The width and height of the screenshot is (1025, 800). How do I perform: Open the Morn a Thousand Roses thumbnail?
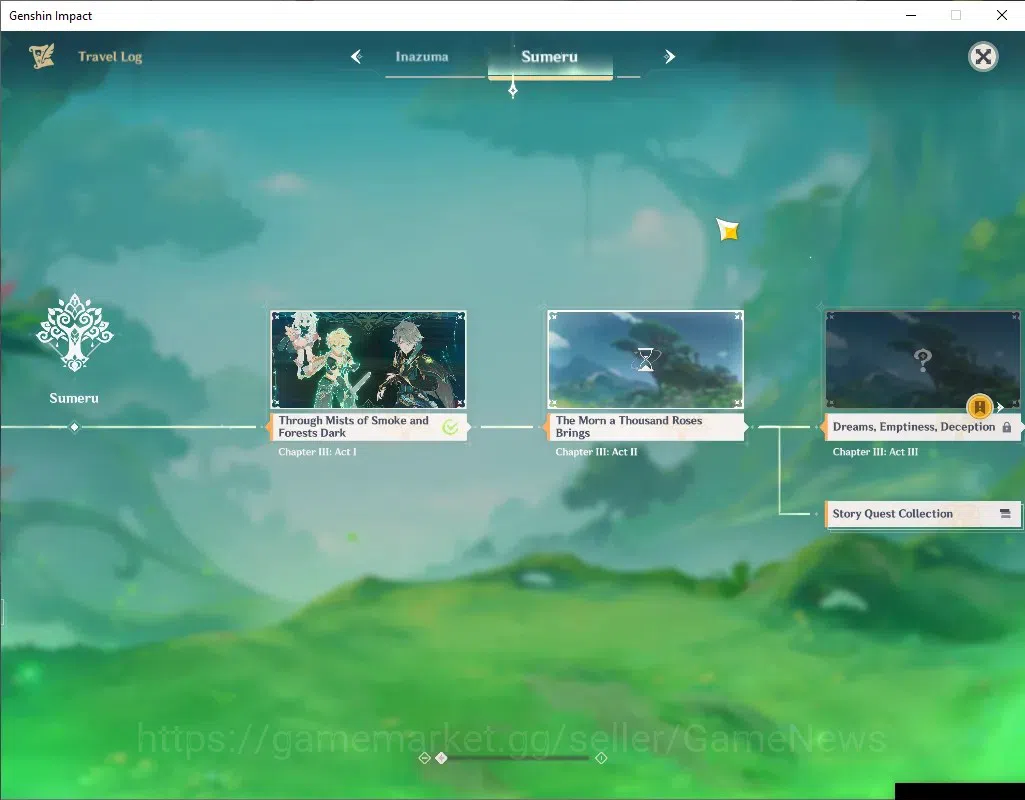(x=645, y=359)
